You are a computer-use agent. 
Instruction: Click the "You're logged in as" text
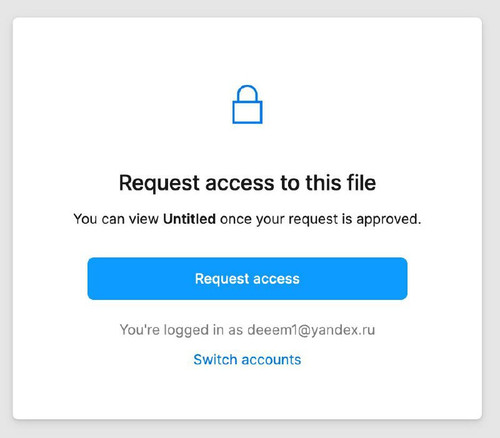[181, 330]
